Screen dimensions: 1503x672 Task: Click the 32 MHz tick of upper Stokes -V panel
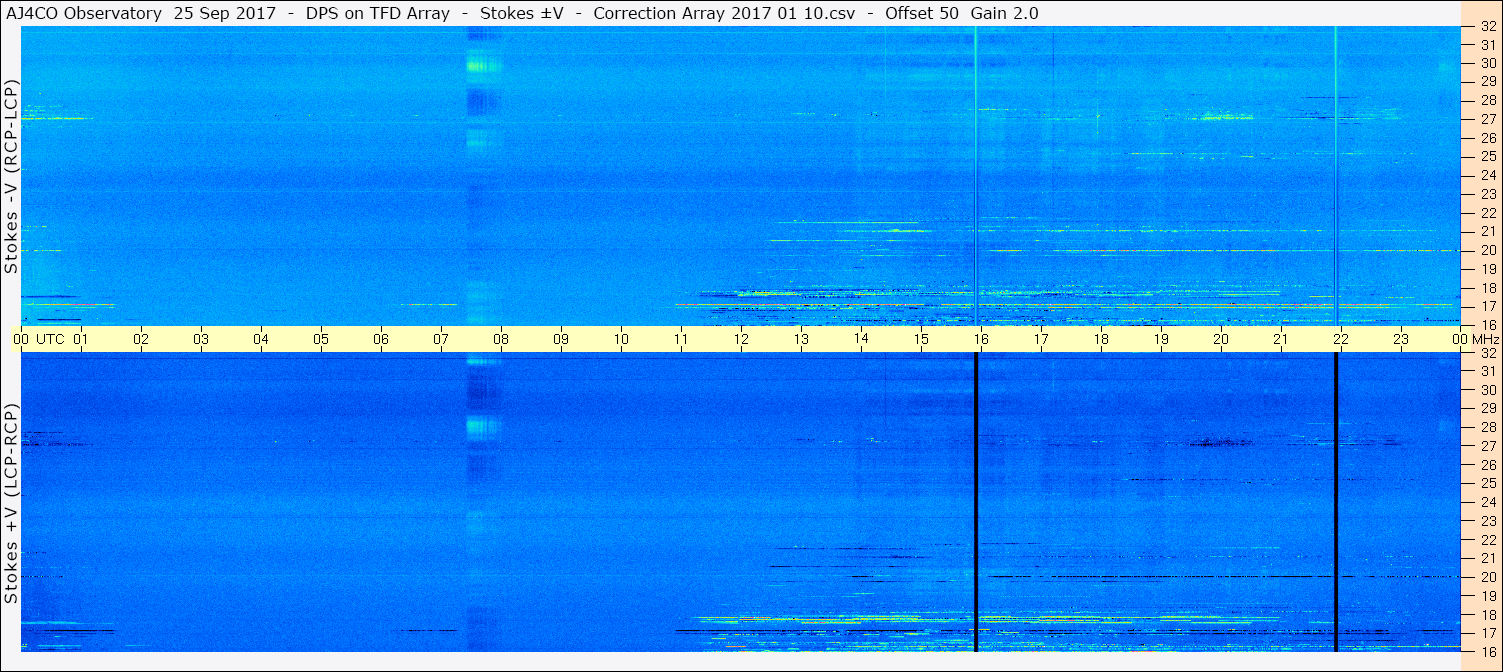(1487, 27)
